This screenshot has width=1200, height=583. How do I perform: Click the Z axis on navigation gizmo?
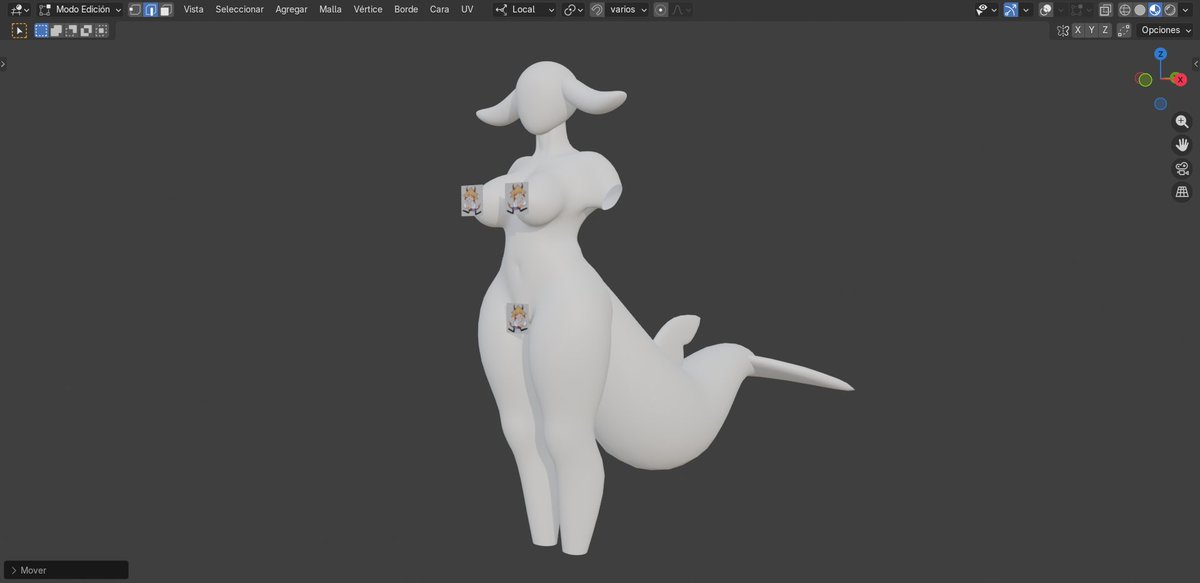(1160, 54)
